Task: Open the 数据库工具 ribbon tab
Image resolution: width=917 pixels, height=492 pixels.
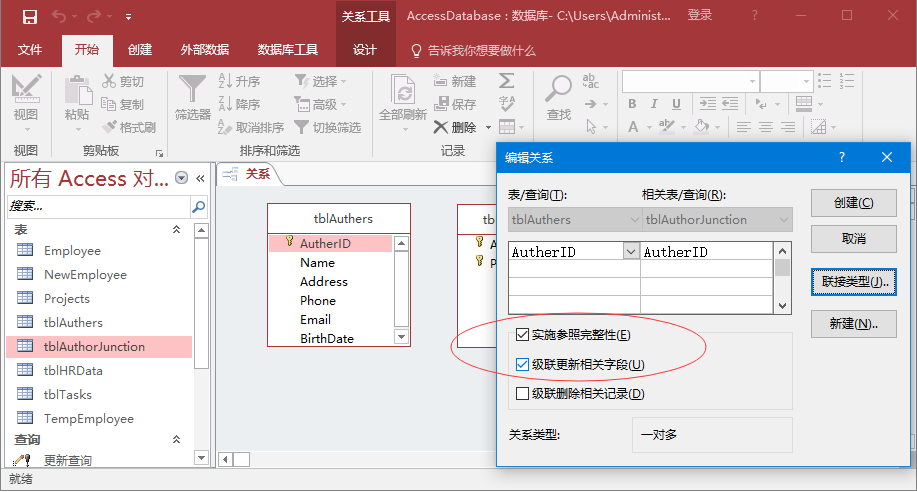Action: (x=287, y=50)
